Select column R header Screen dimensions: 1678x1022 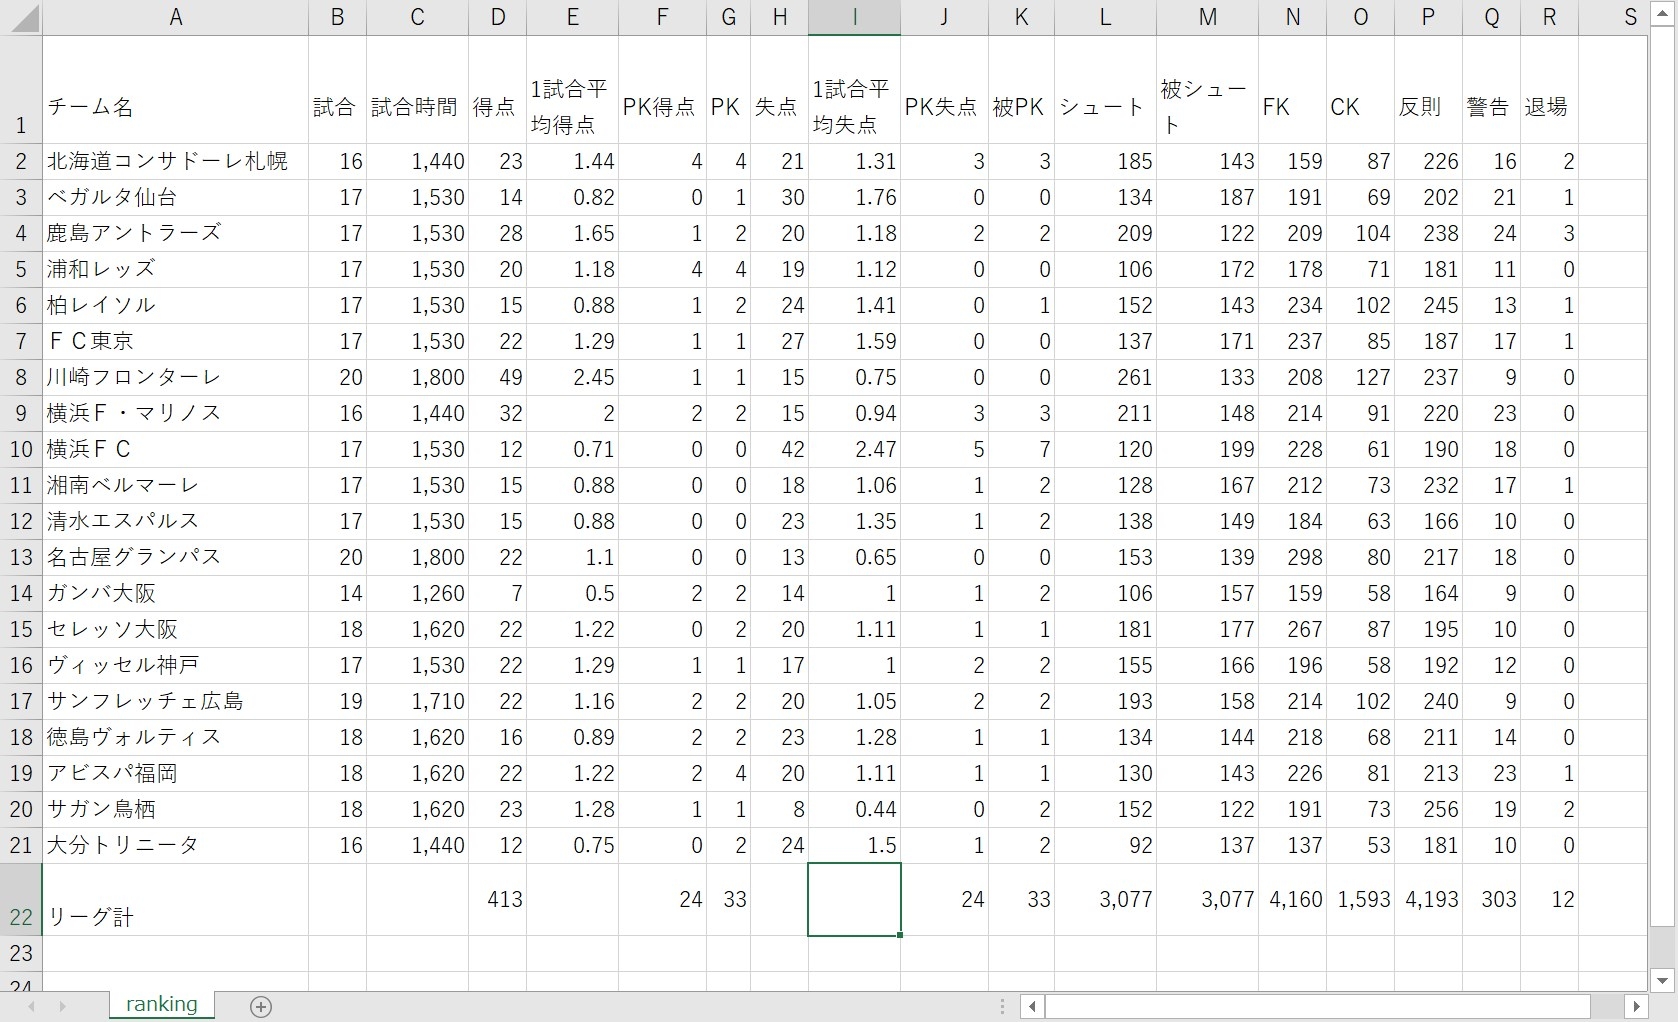pyautogui.click(x=1549, y=18)
